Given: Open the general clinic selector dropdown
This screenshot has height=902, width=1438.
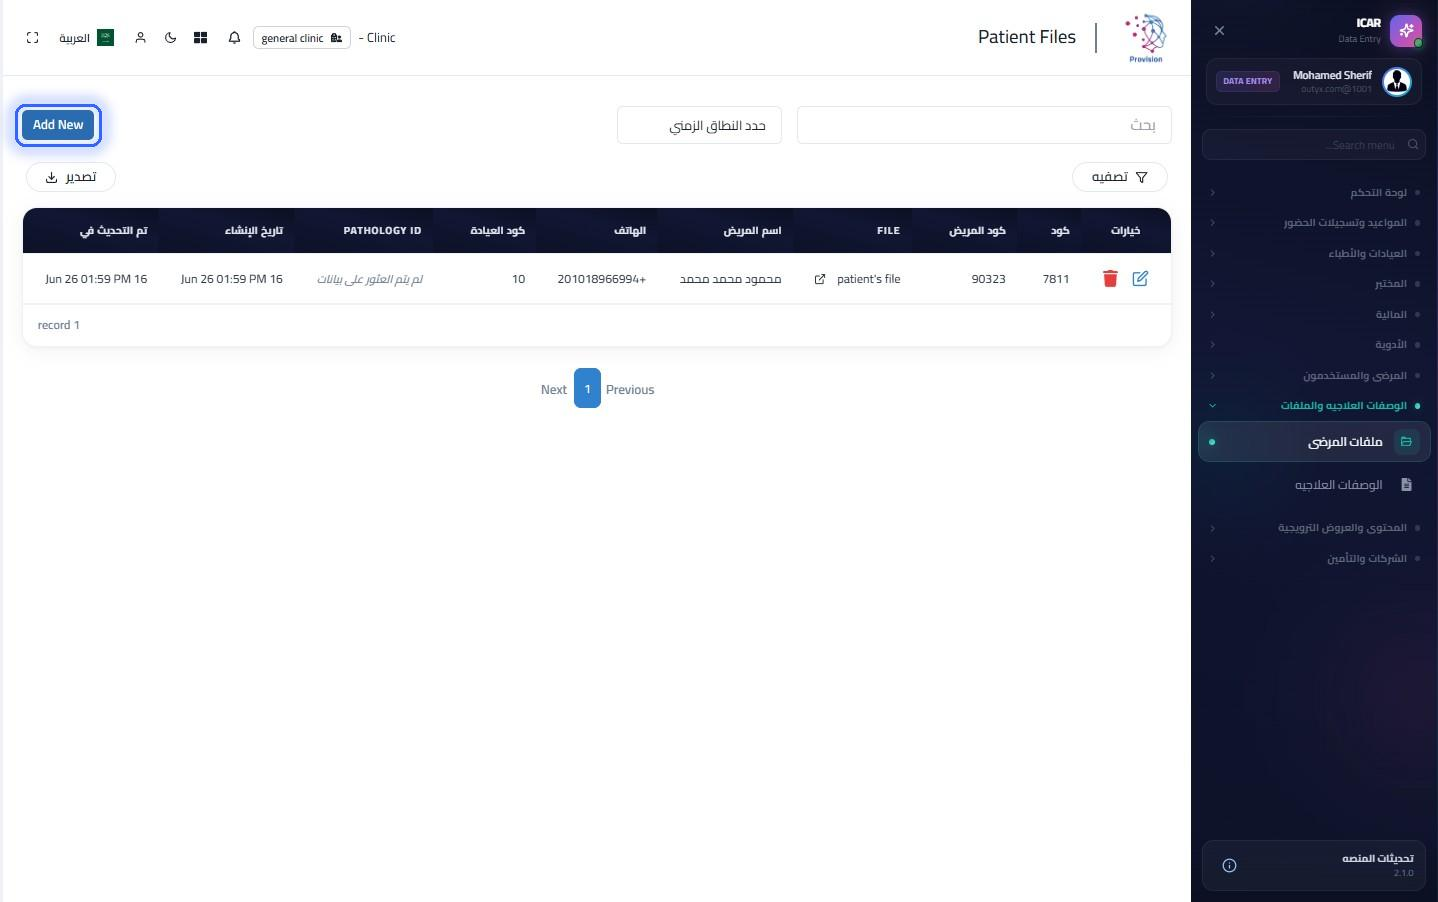Looking at the screenshot, I should click(x=302, y=38).
